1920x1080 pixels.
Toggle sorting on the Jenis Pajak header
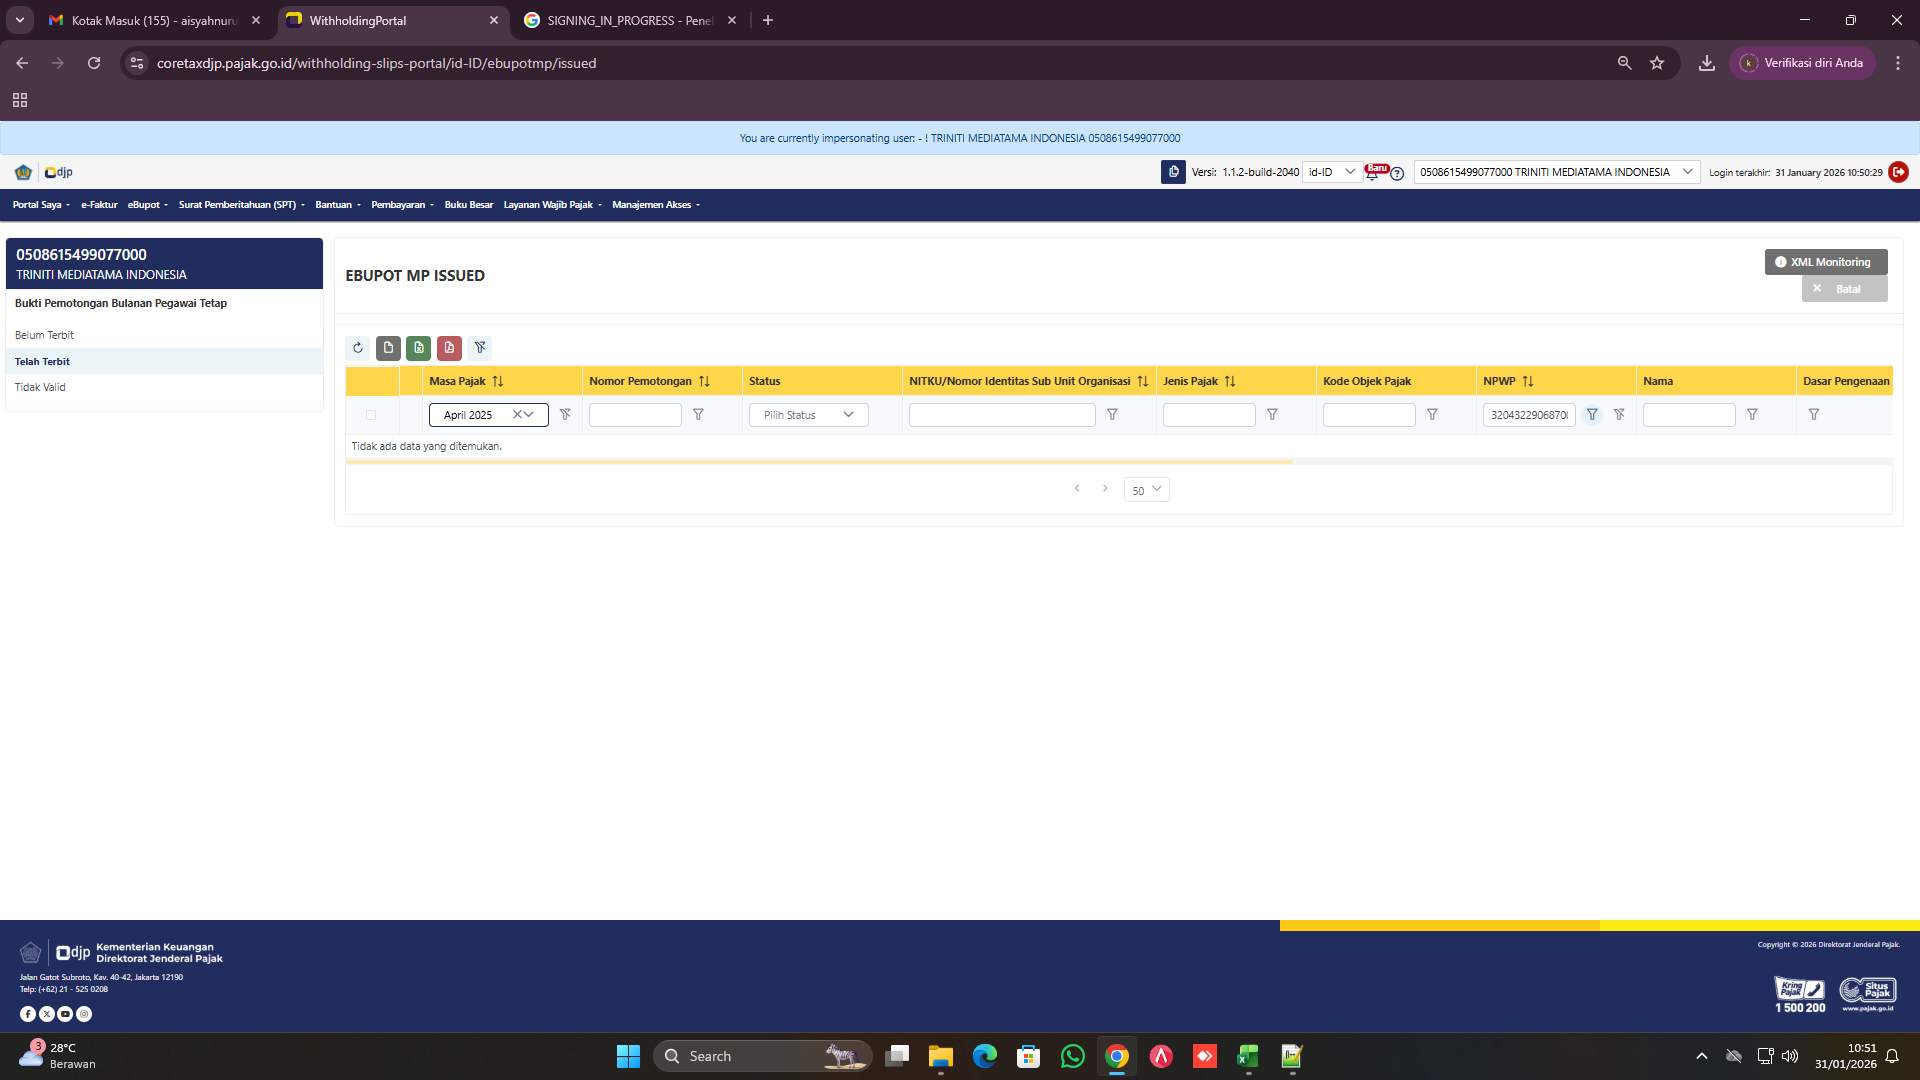(x=1231, y=381)
